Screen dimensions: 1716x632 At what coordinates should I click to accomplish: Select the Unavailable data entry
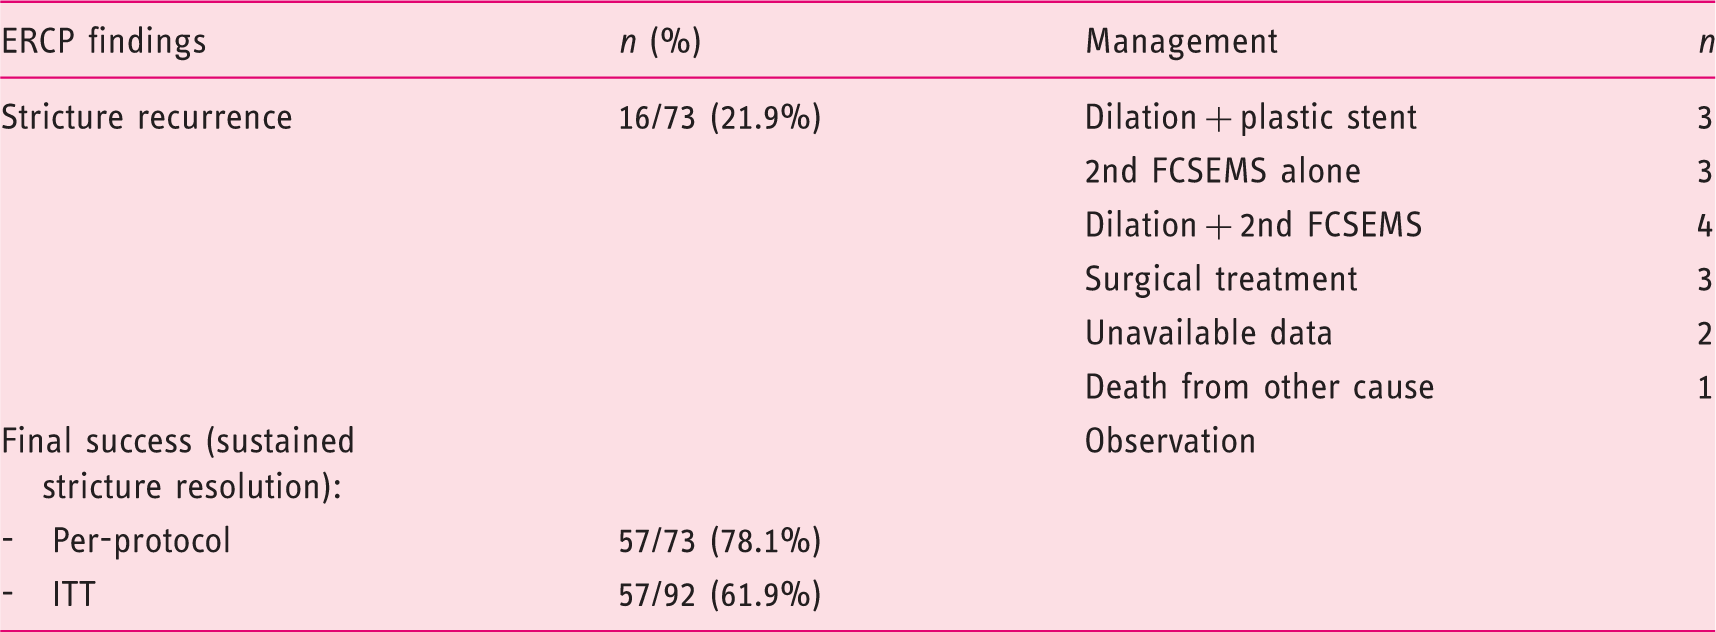pyautogui.click(x=1209, y=333)
